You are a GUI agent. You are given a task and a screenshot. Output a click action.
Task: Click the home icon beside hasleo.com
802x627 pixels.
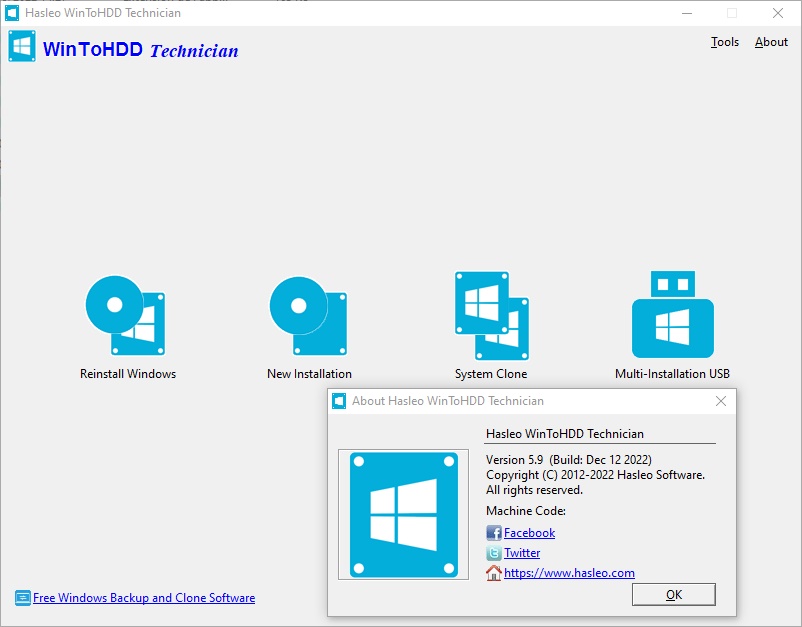[x=494, y=573]
